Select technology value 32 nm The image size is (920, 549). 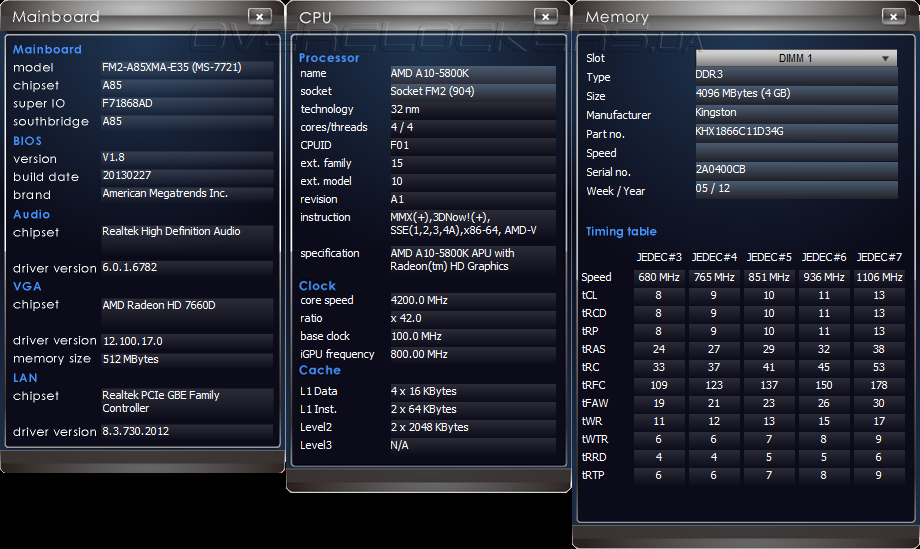[473, 109]
